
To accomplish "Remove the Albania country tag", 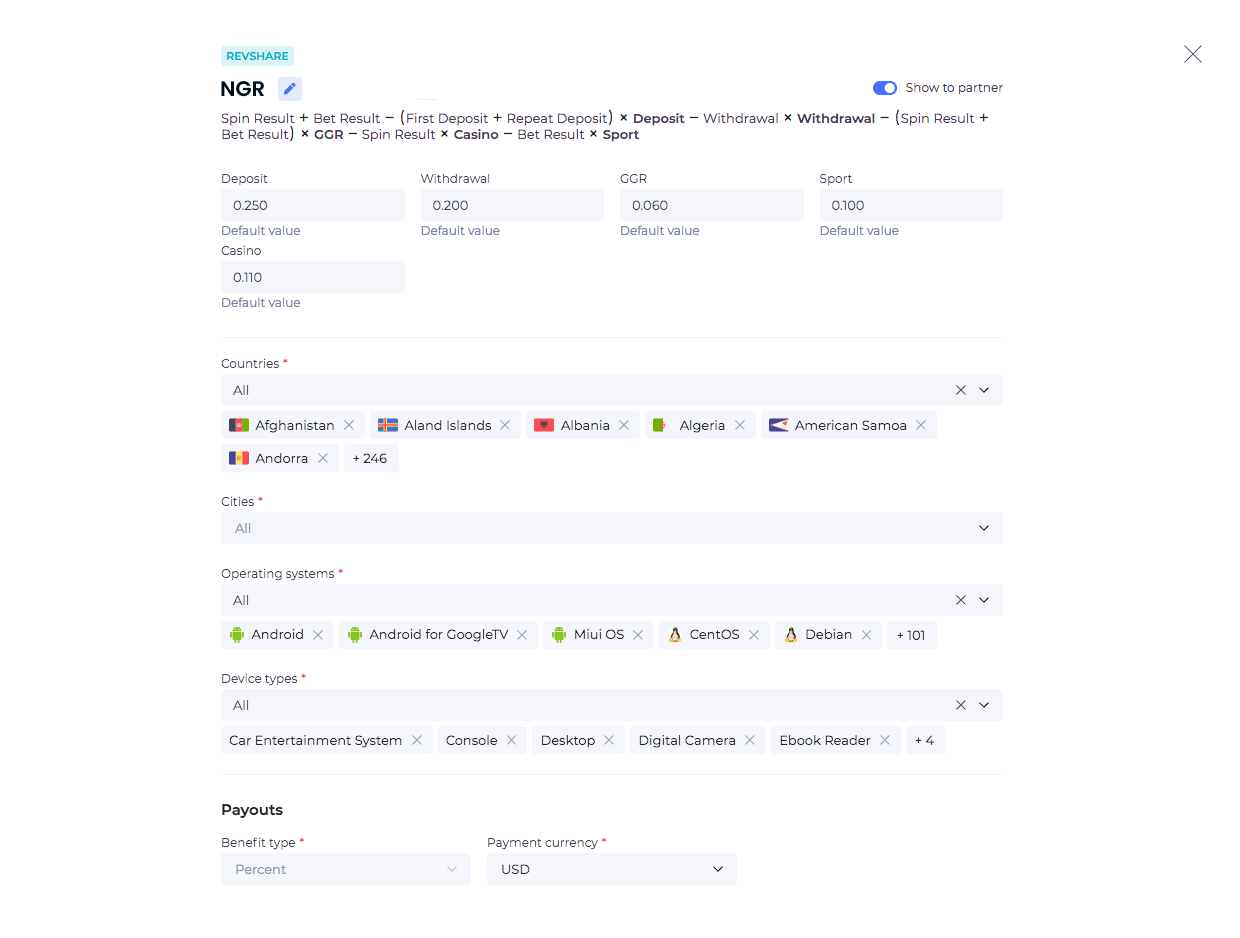I will tap(624, 425).
